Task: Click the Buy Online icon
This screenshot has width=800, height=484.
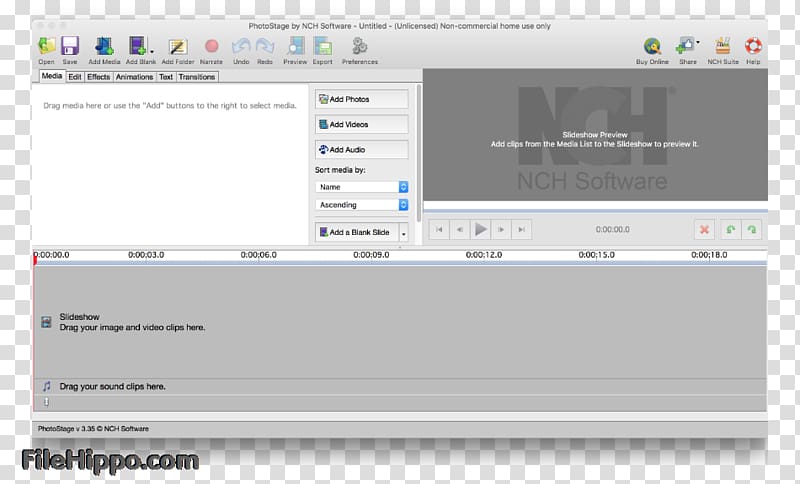Action: tap(652, 50)
